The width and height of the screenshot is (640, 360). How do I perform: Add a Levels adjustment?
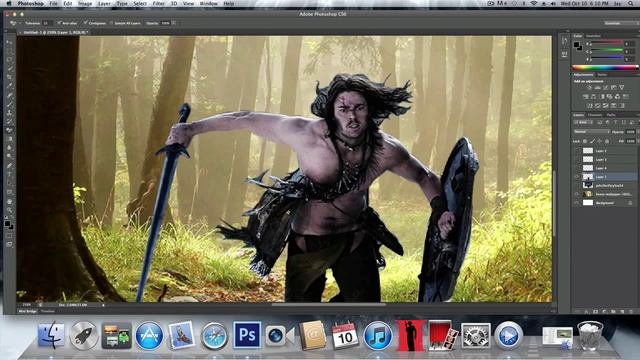[597, 88]
